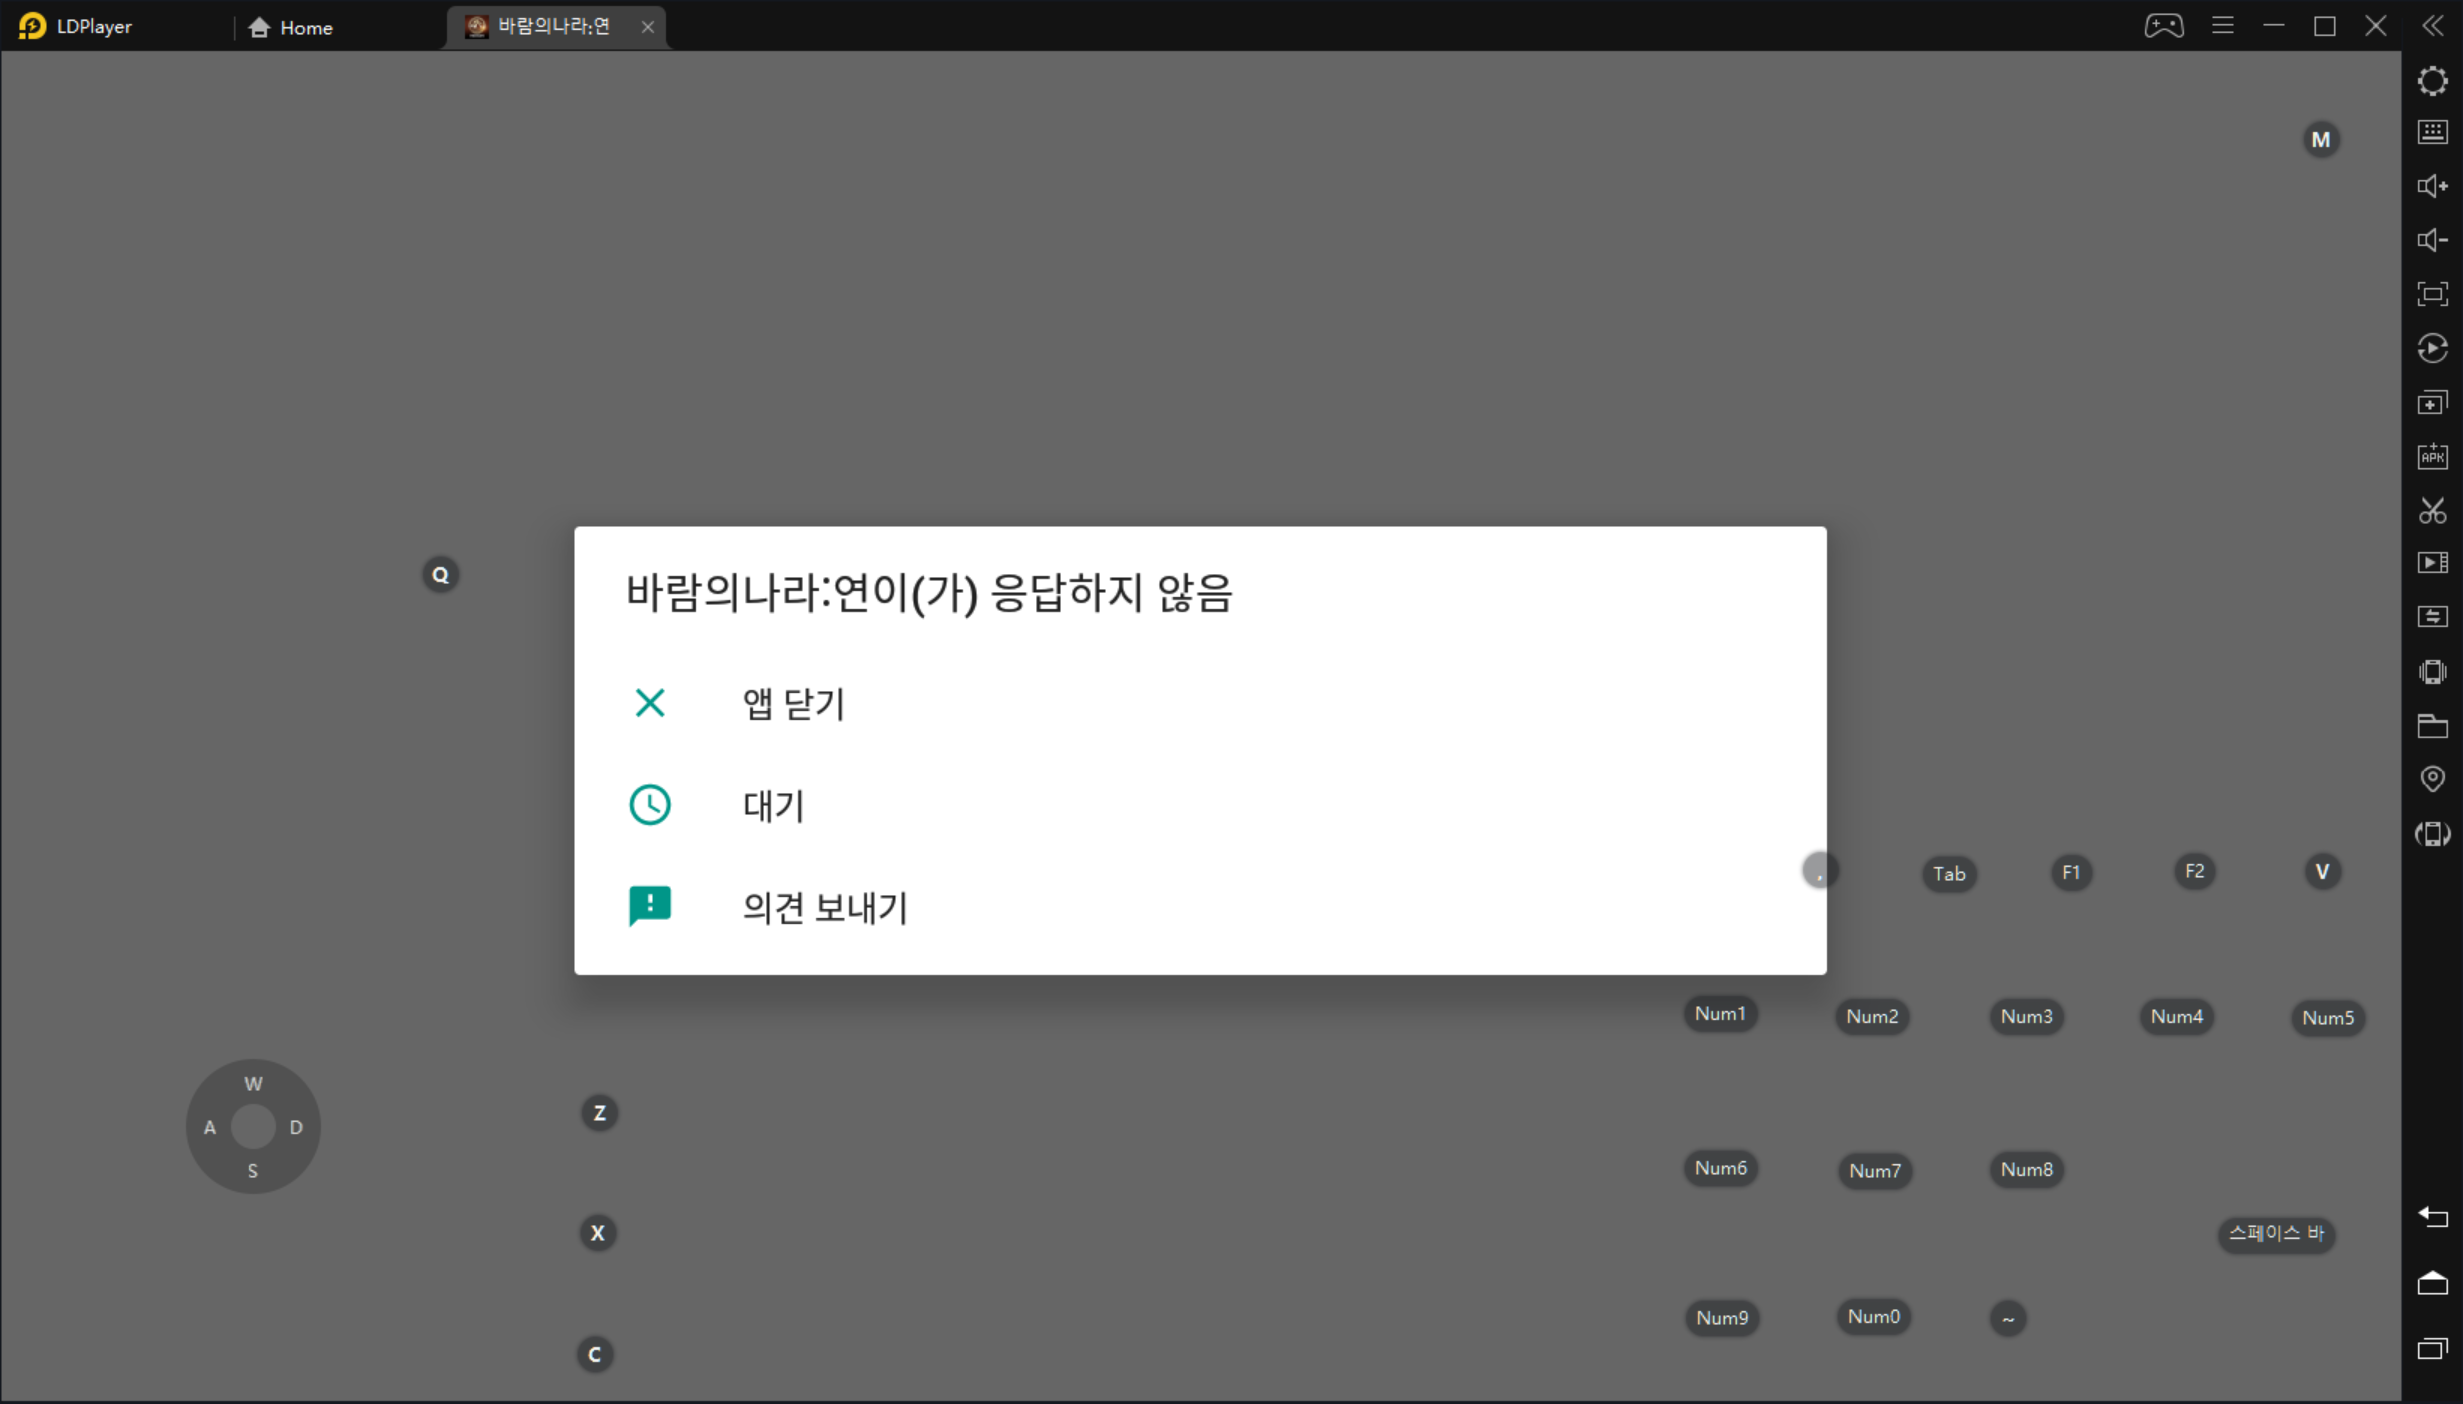Open the keyboard mapping tool

click(2433, 132)
